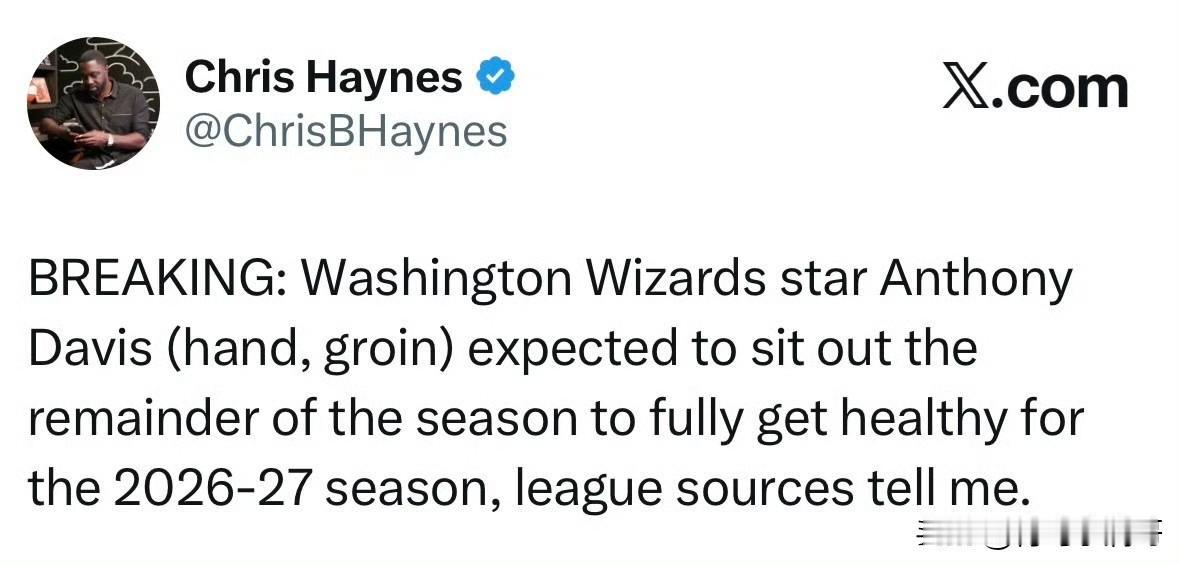
Task: Click the word "star" before Anthony
Action: click(823, 281)
